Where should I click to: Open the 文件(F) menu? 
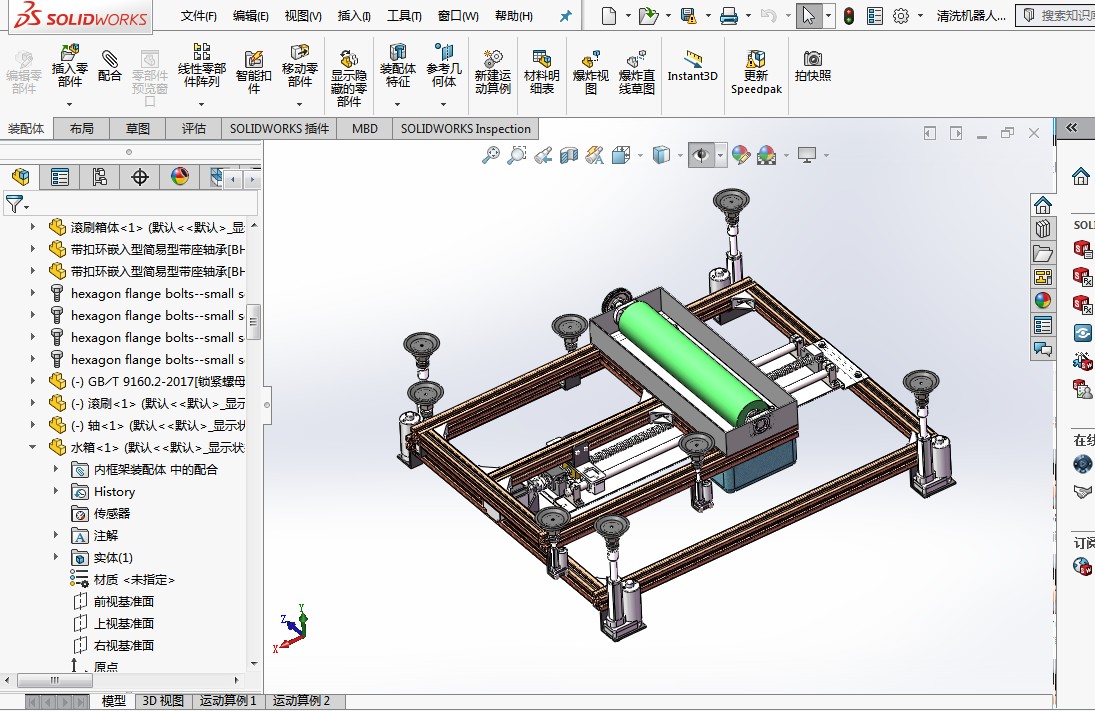coord(198,15)
